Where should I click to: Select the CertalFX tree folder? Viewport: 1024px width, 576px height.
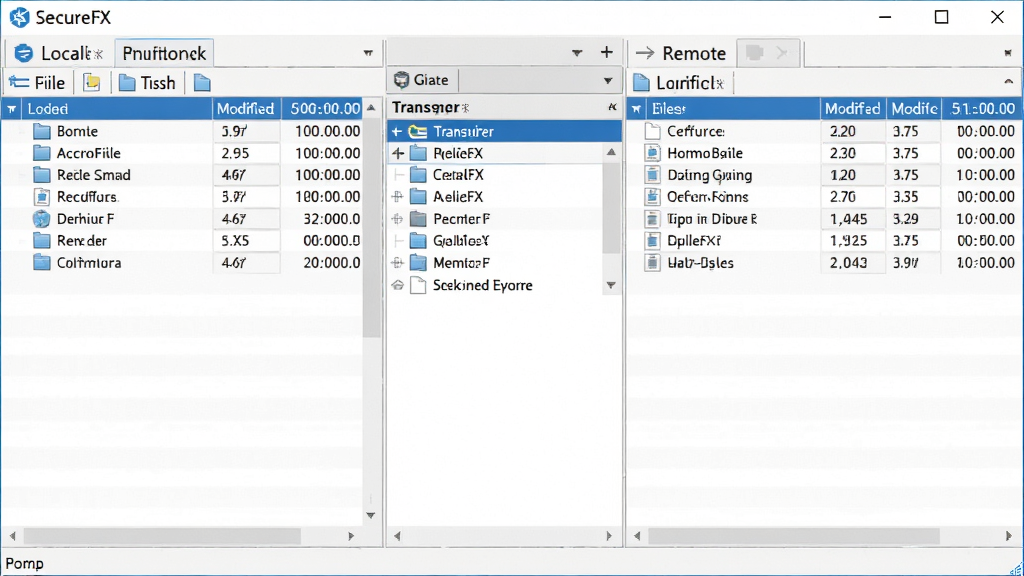click(458, 175)
